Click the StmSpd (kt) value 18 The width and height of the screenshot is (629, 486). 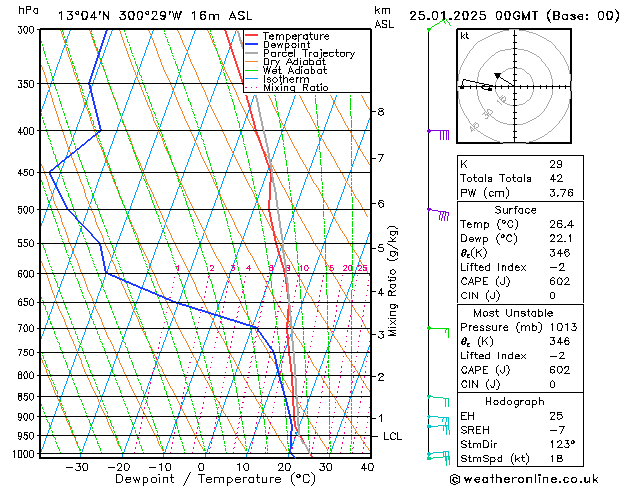pos(556,459)
